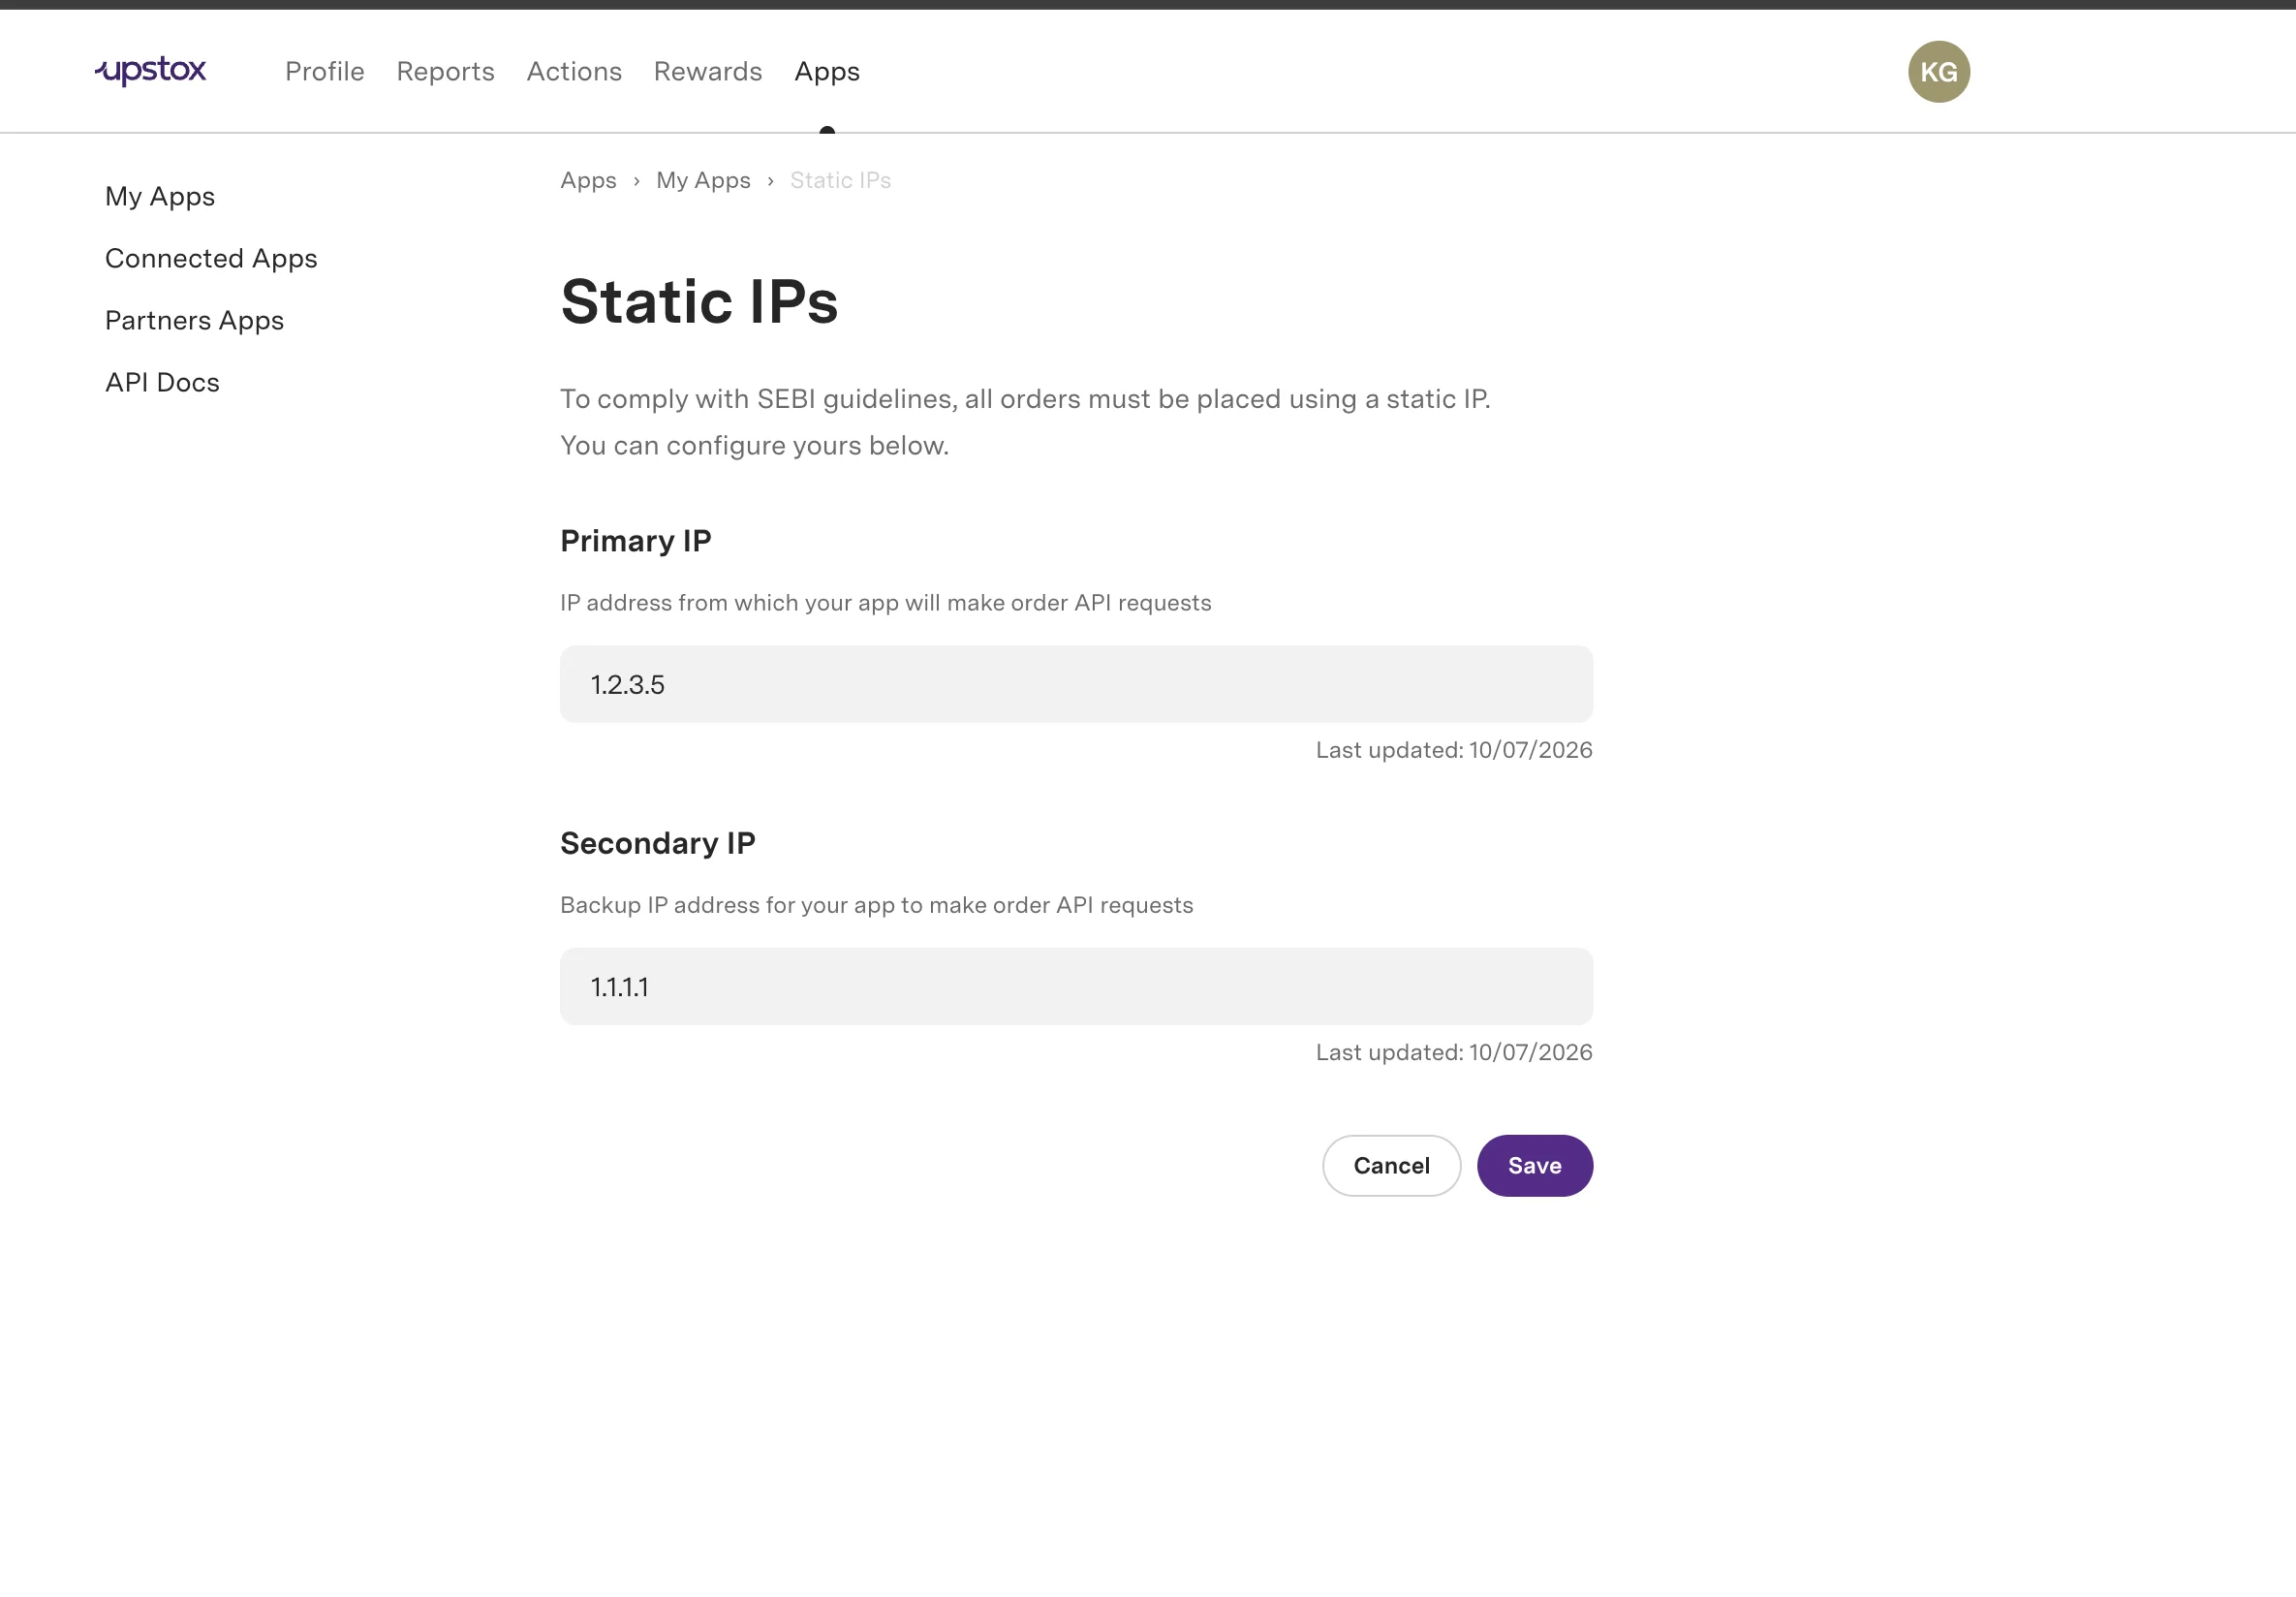Screen dimensions: 2296x1597
Task: Open Connected Apps in the sidebar
Action: (x=211, y=259)
